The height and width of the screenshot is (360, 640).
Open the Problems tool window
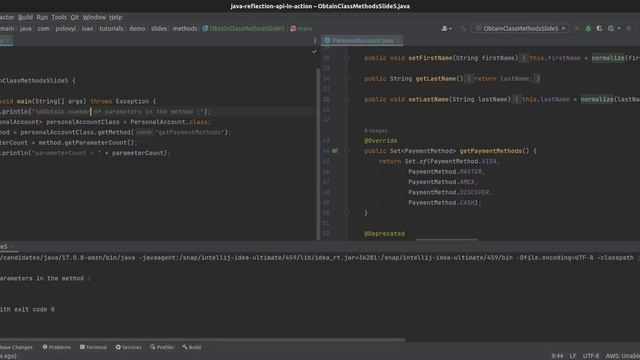57,347
